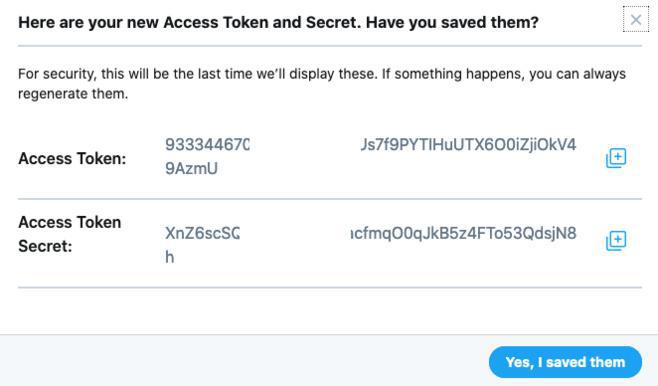The width and height of the screenshot is (658, 386).
Task: Click the empty space below the secret row
Action: (x=330, y=311)
